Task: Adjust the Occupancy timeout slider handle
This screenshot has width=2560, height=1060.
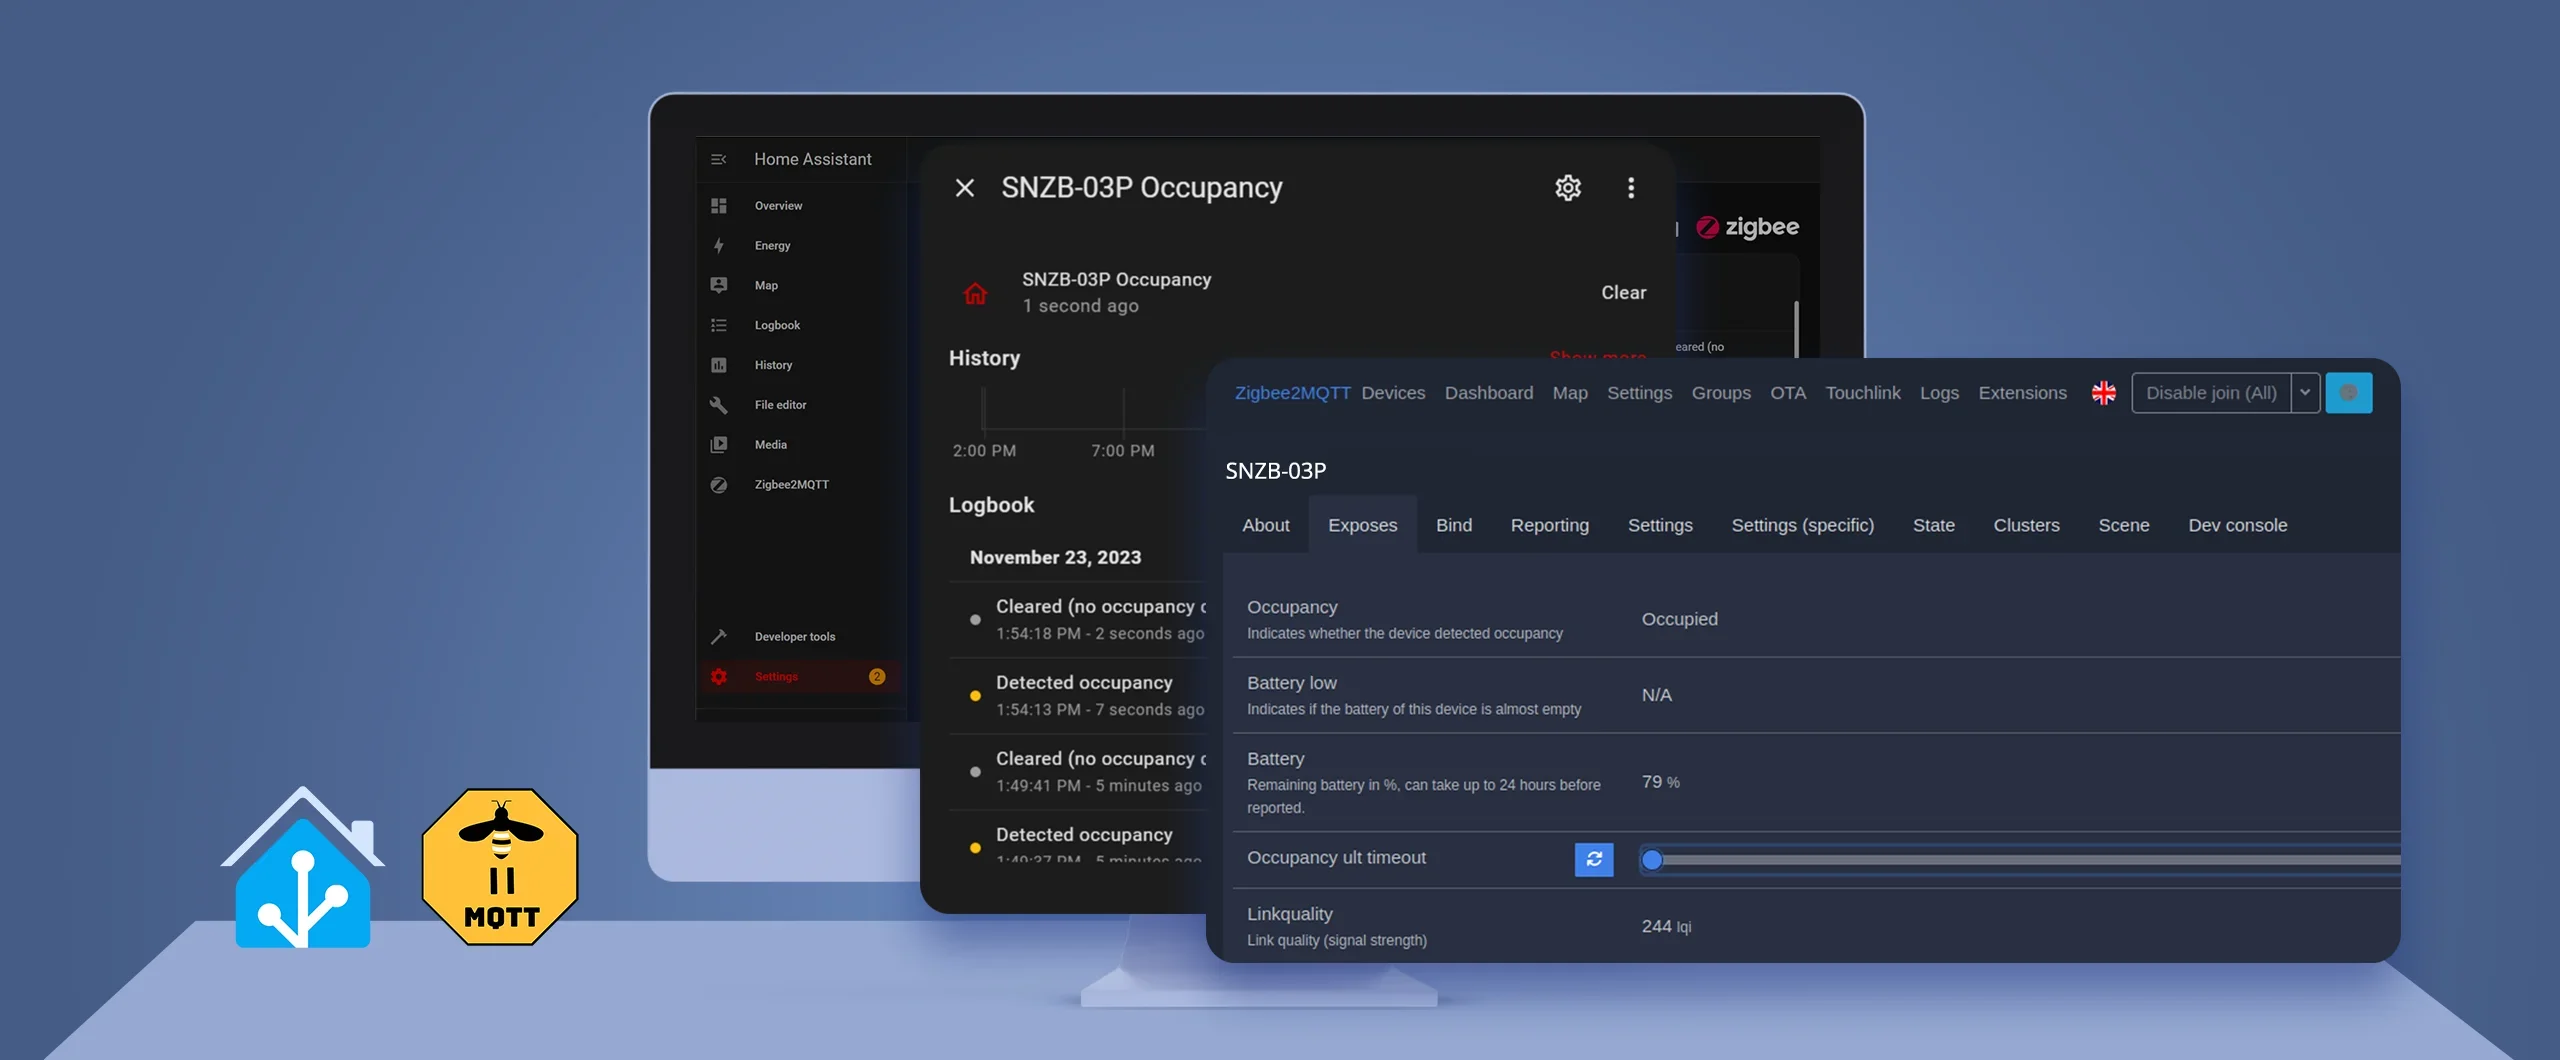Action: click(x=1652, y=860)
